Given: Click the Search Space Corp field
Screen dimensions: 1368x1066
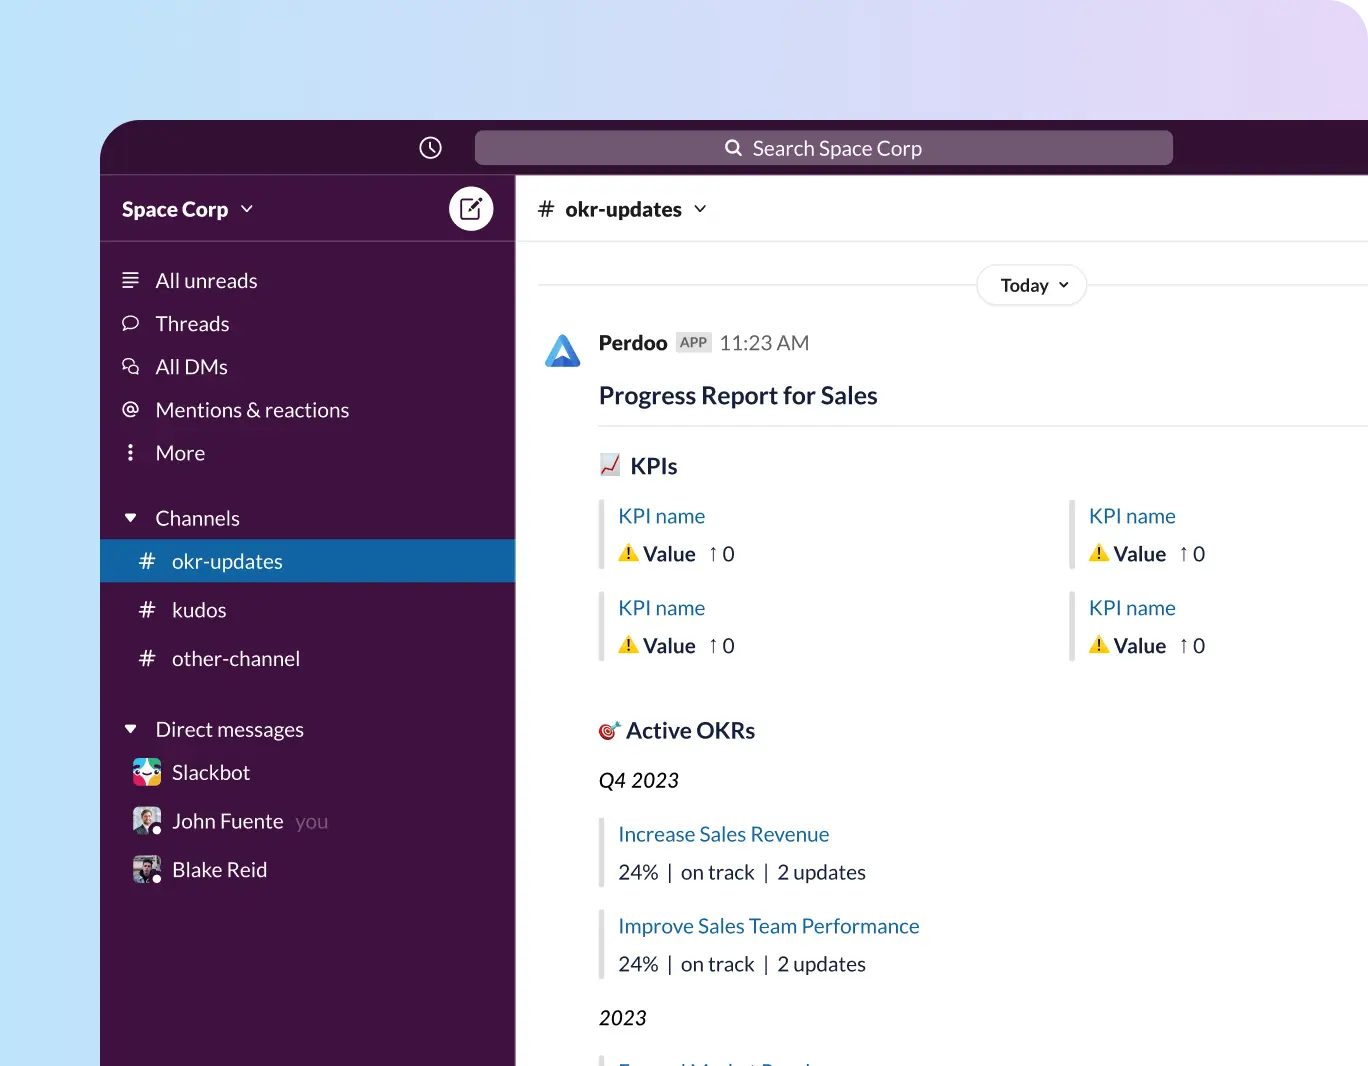Looking at the screenshot, I should tap(824, 148).
